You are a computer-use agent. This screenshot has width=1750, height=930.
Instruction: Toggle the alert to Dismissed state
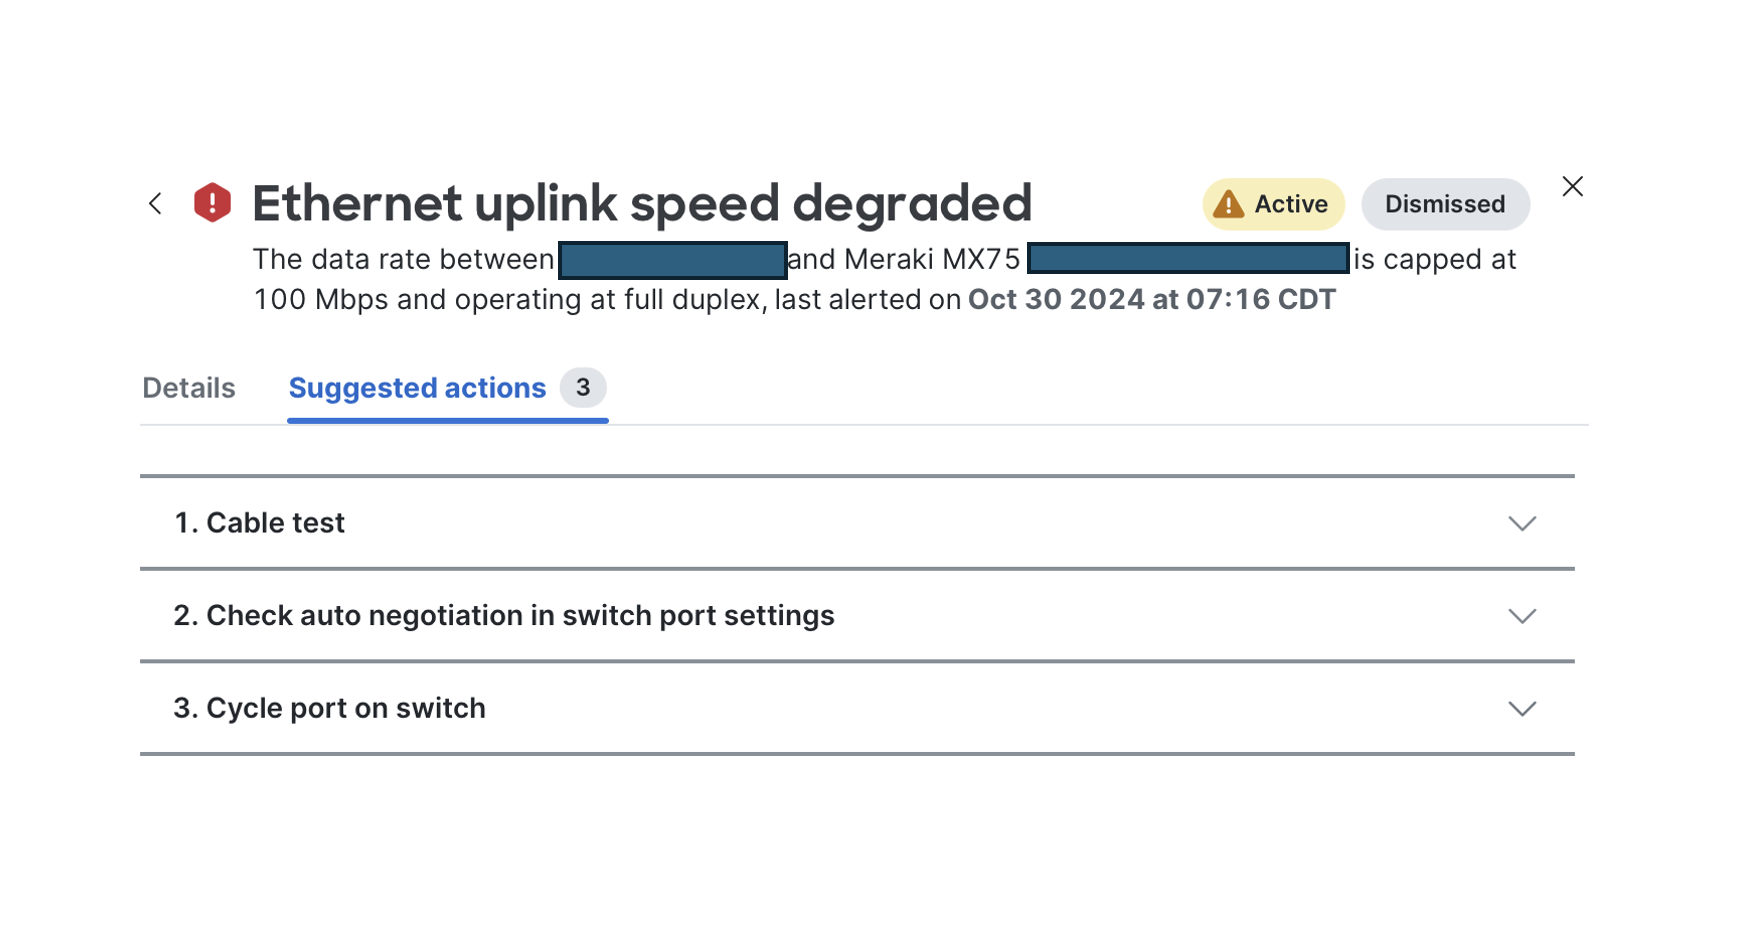click(x=1445, y=203)
